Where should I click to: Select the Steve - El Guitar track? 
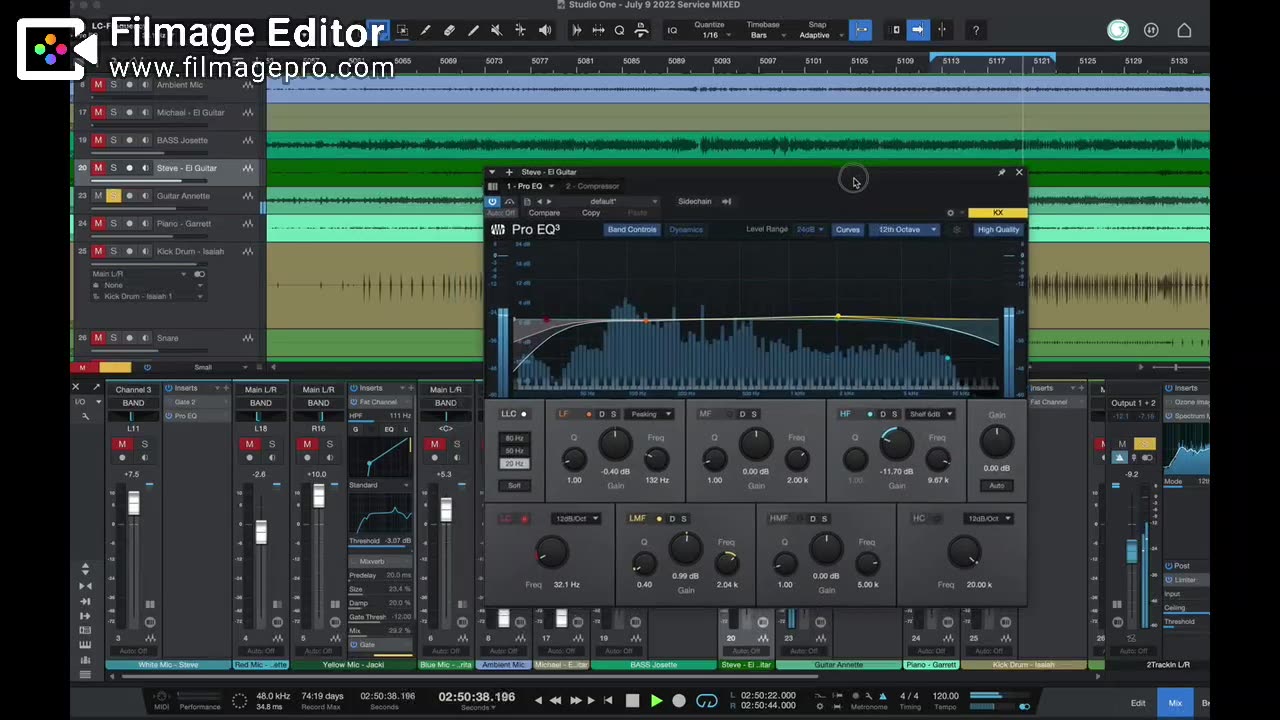(x=186, y=168)
